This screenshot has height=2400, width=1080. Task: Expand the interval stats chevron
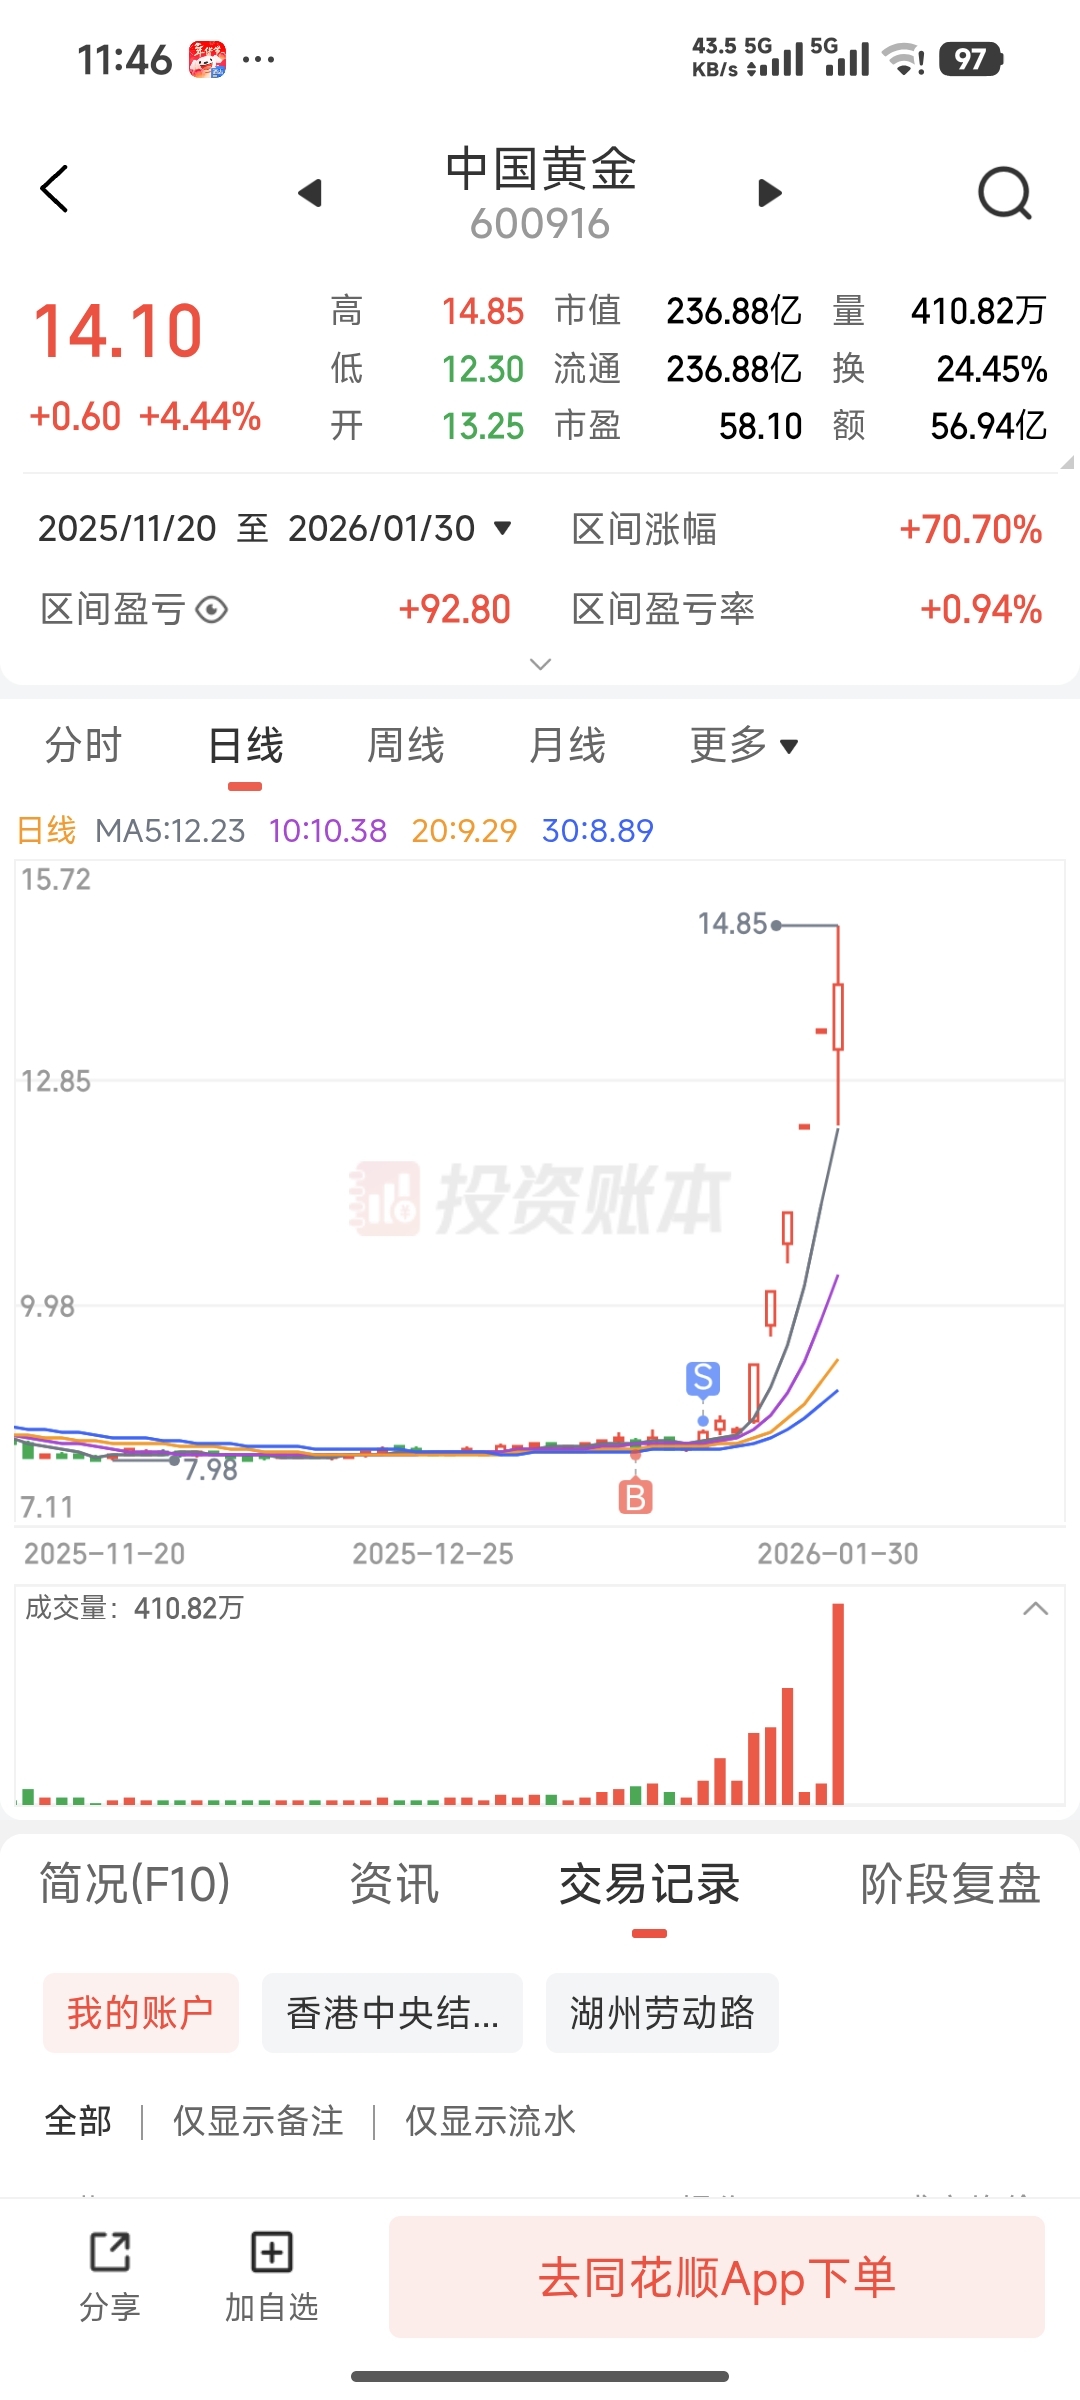(x=540, y=664)
